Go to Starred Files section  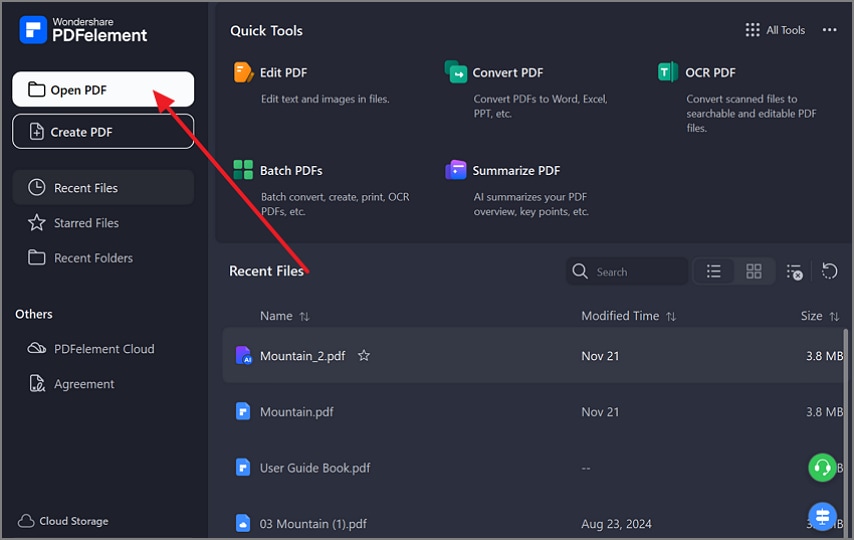click(x=86, y=223)
